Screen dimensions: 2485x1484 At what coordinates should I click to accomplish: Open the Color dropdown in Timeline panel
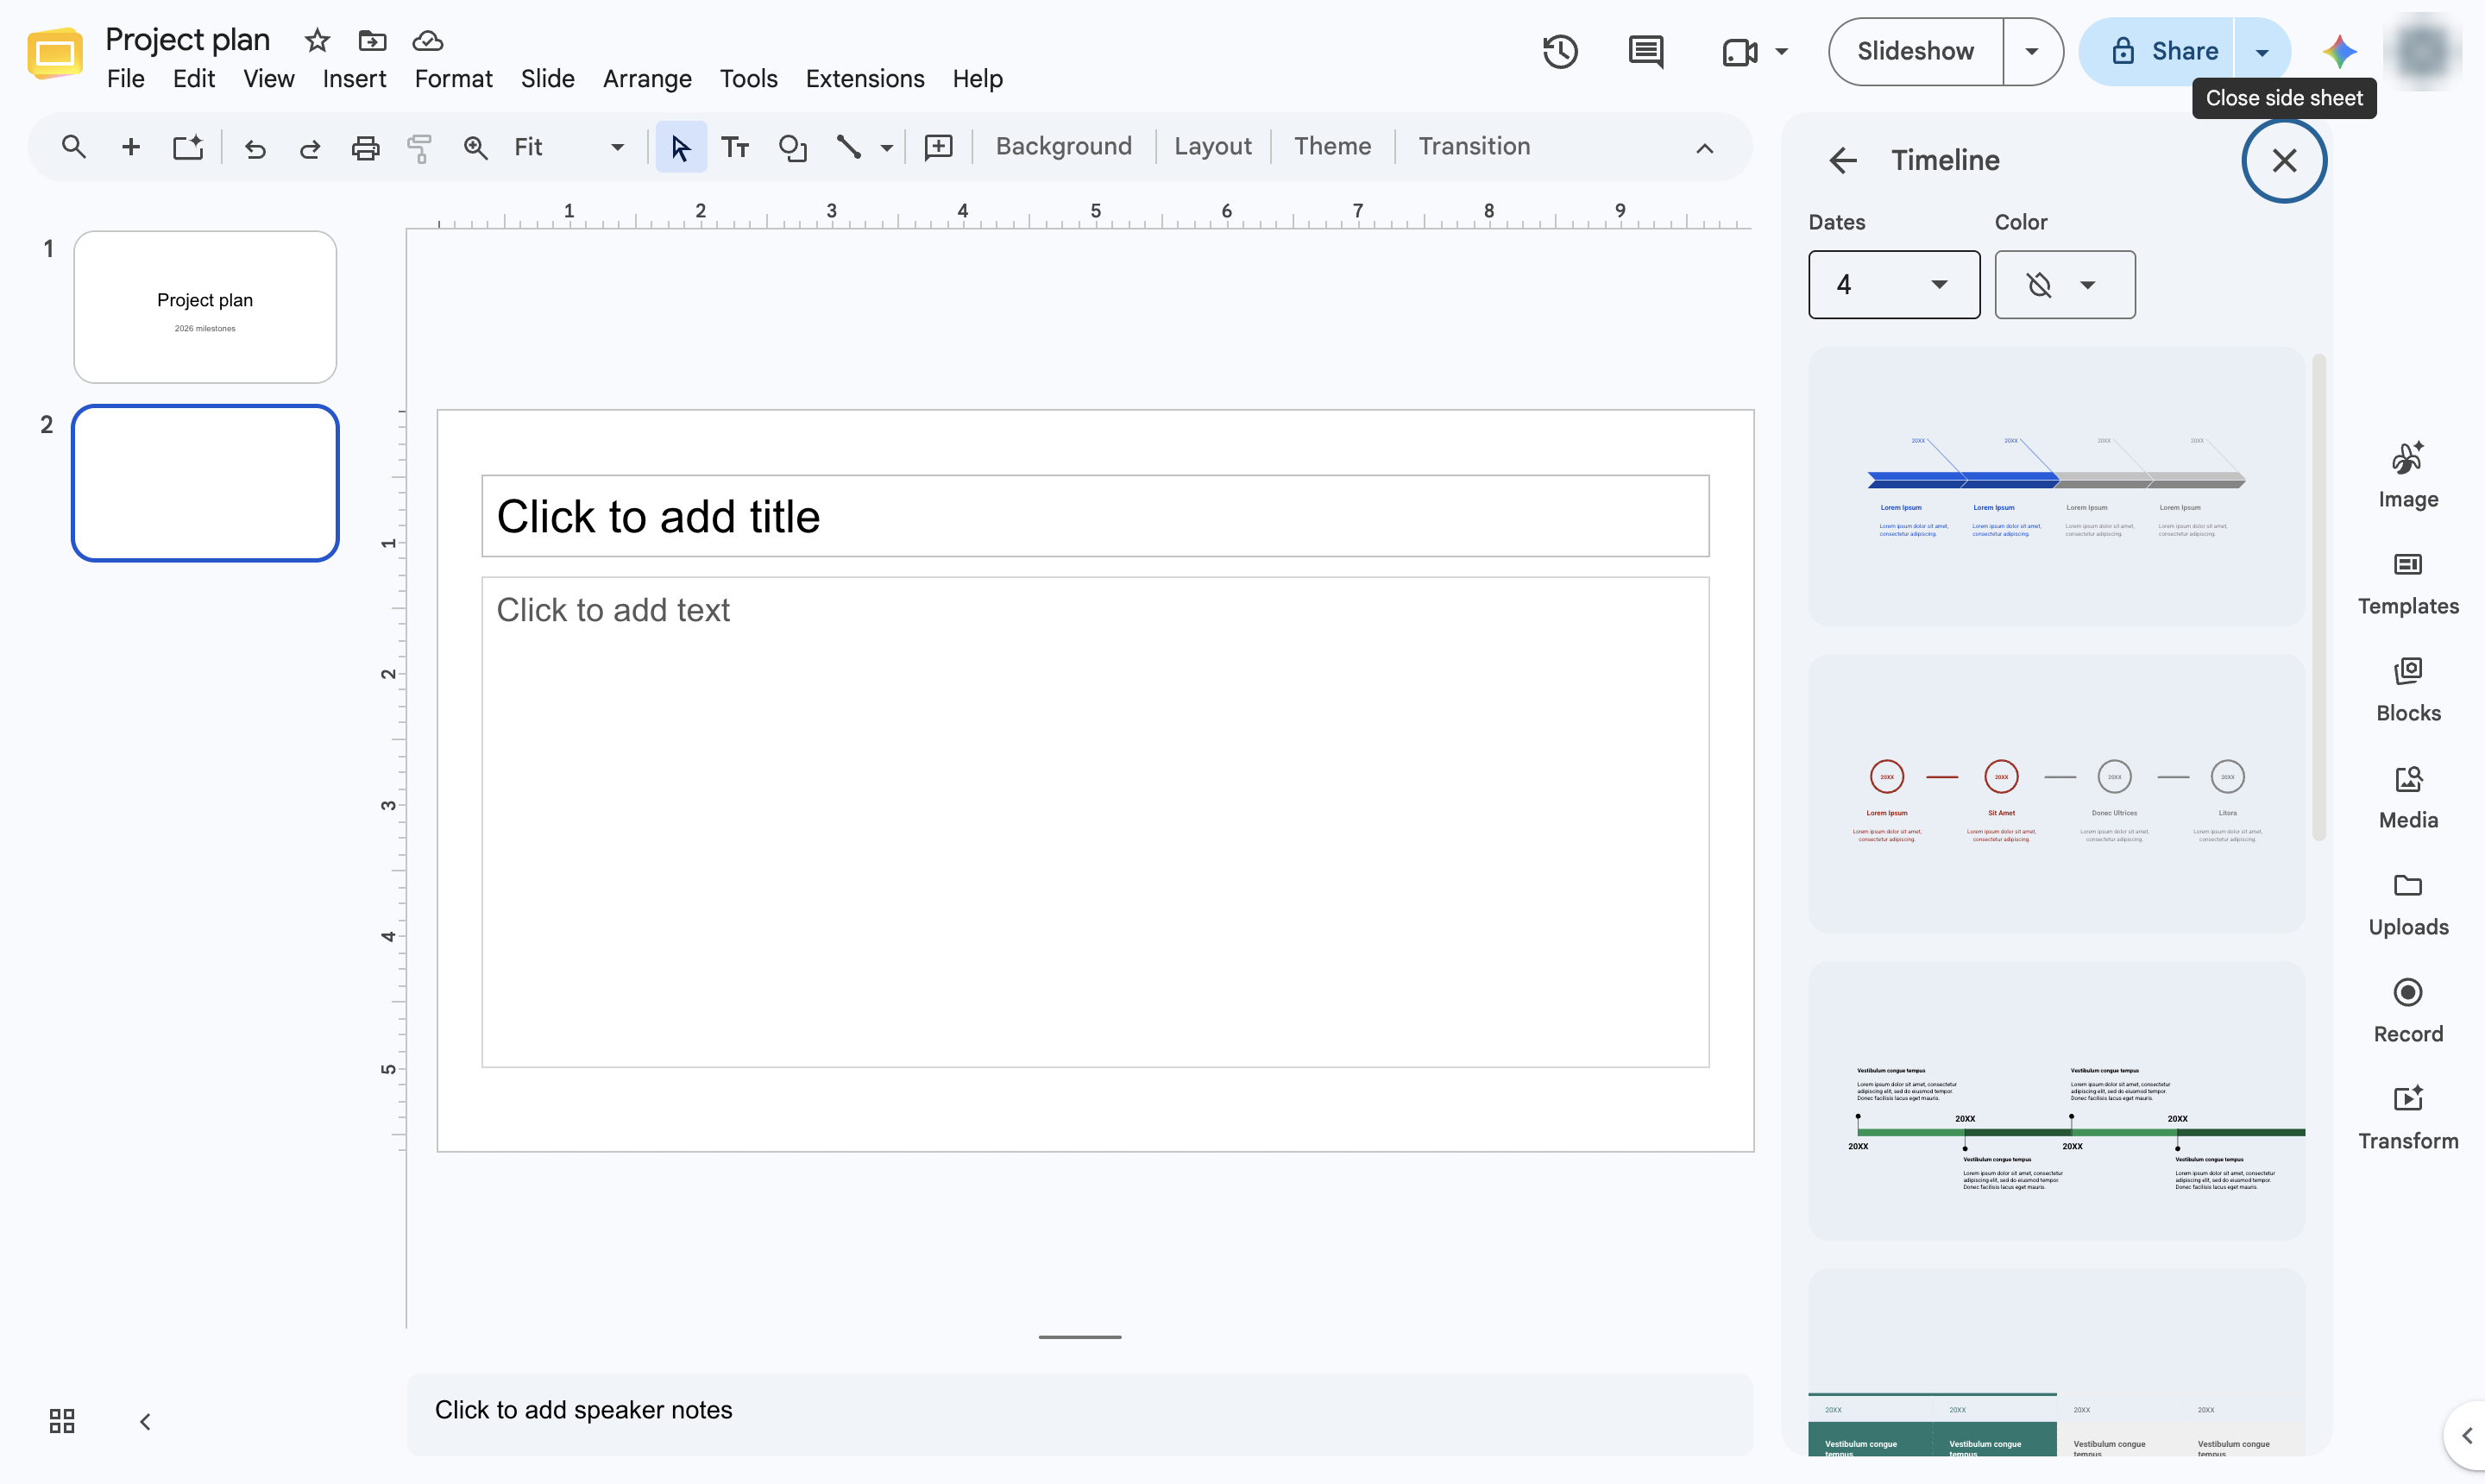[2065, 285]
